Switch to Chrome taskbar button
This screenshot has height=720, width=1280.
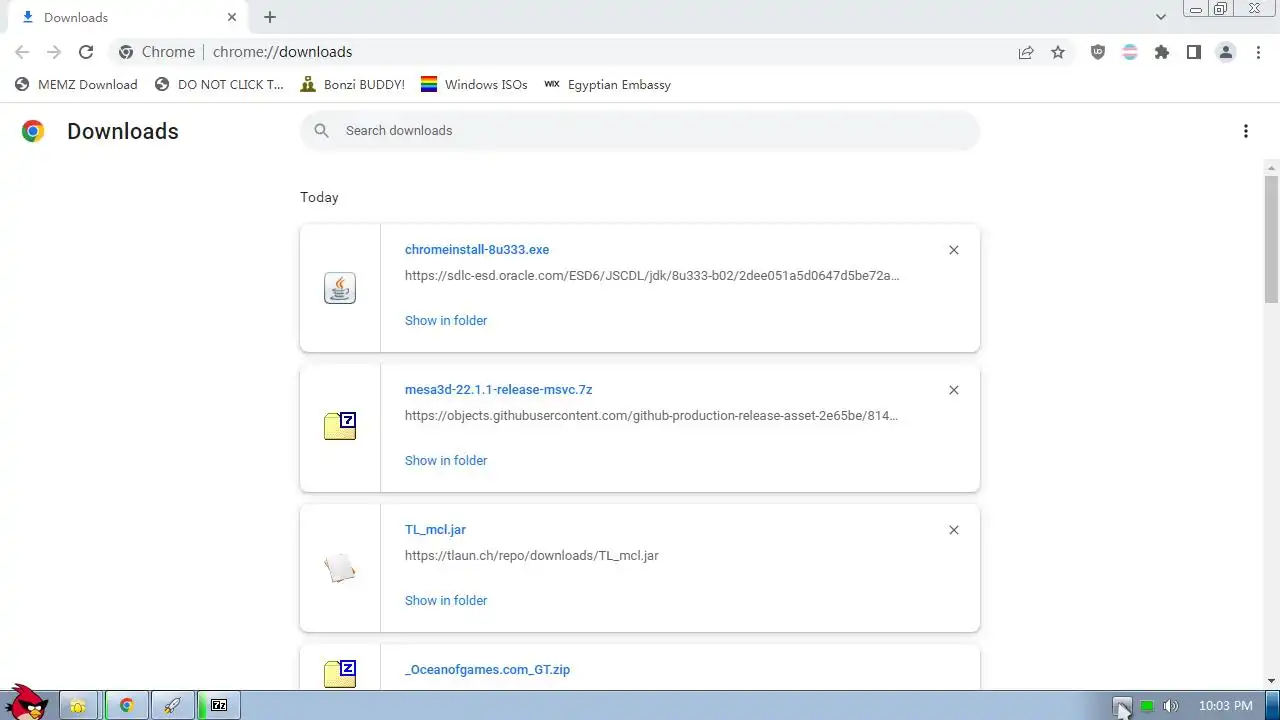coord(127,706)
